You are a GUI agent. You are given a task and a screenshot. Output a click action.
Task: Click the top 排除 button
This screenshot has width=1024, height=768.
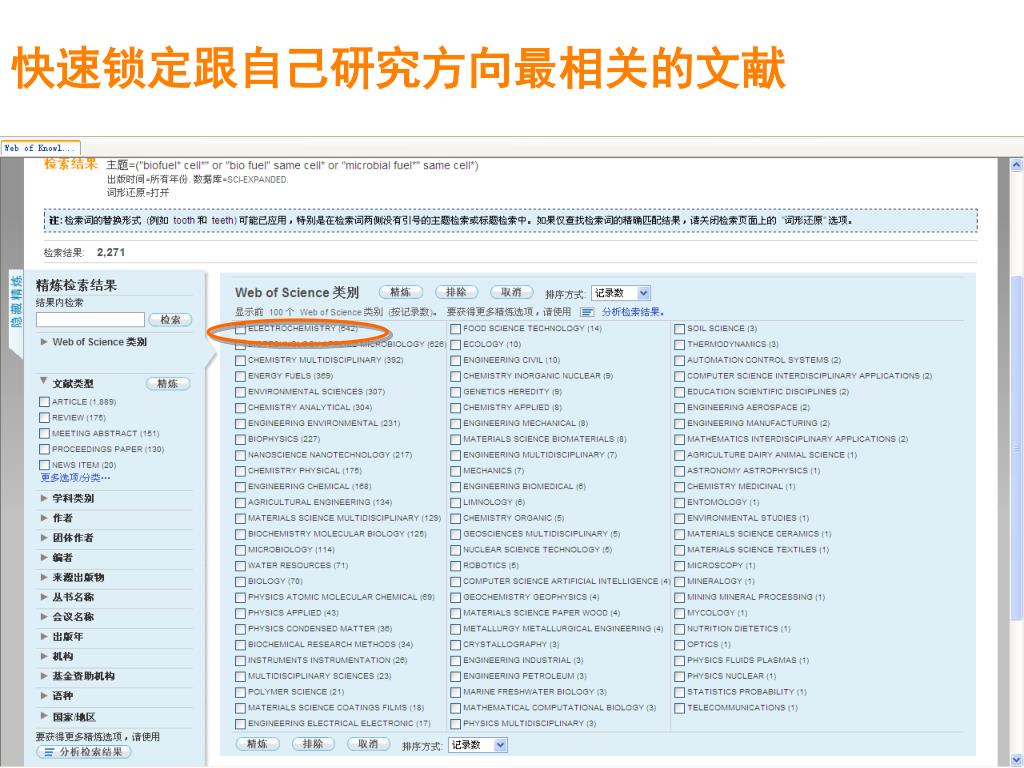tap(456, 293)
